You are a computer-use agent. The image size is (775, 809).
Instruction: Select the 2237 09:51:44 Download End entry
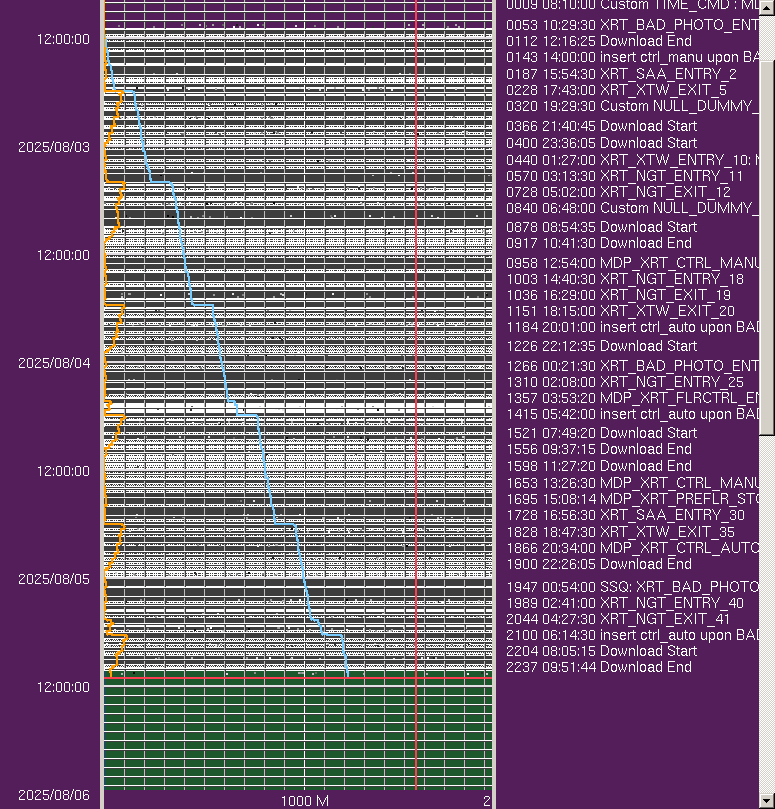599,667
